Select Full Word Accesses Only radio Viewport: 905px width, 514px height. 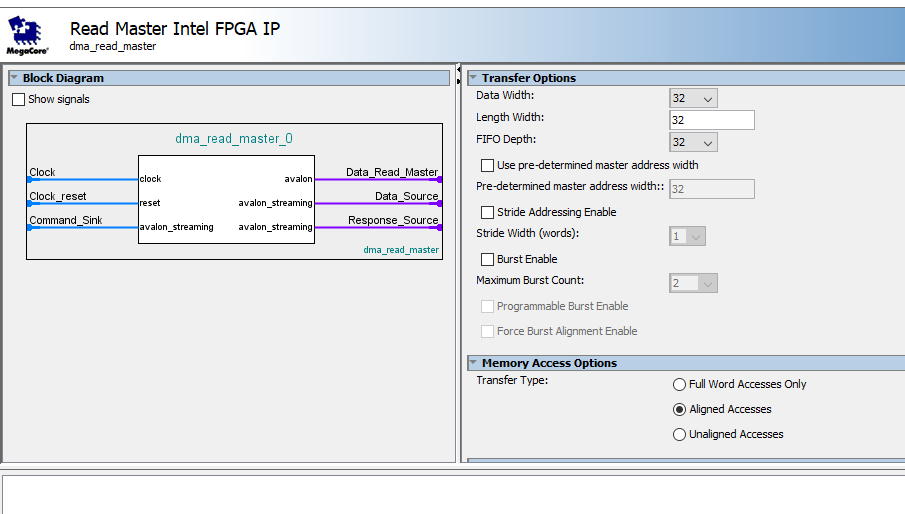point(679,384)
